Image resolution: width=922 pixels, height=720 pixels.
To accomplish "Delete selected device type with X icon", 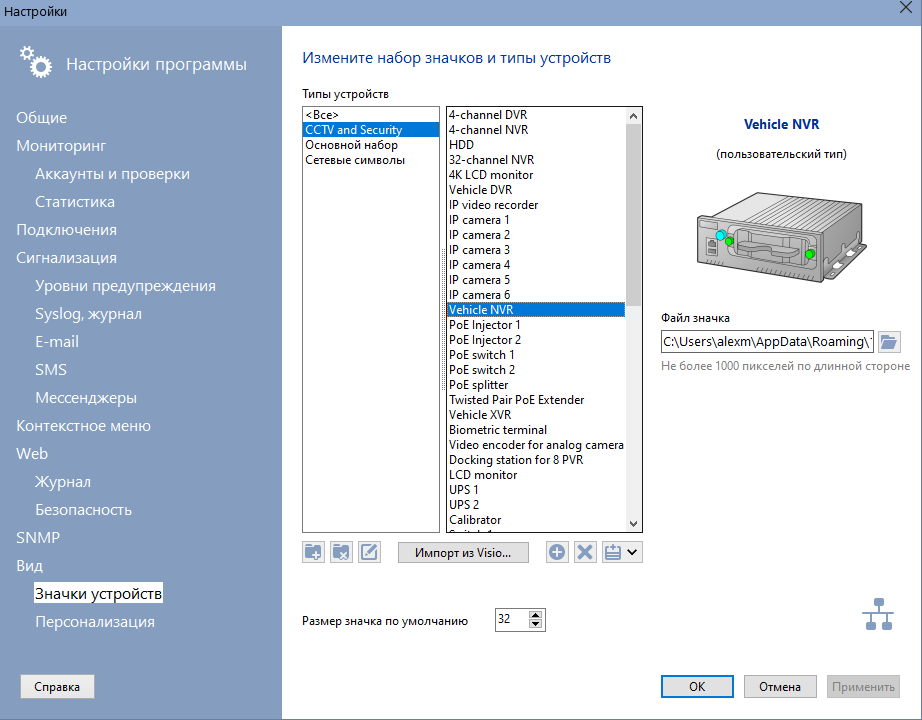I will pos(585,552).
